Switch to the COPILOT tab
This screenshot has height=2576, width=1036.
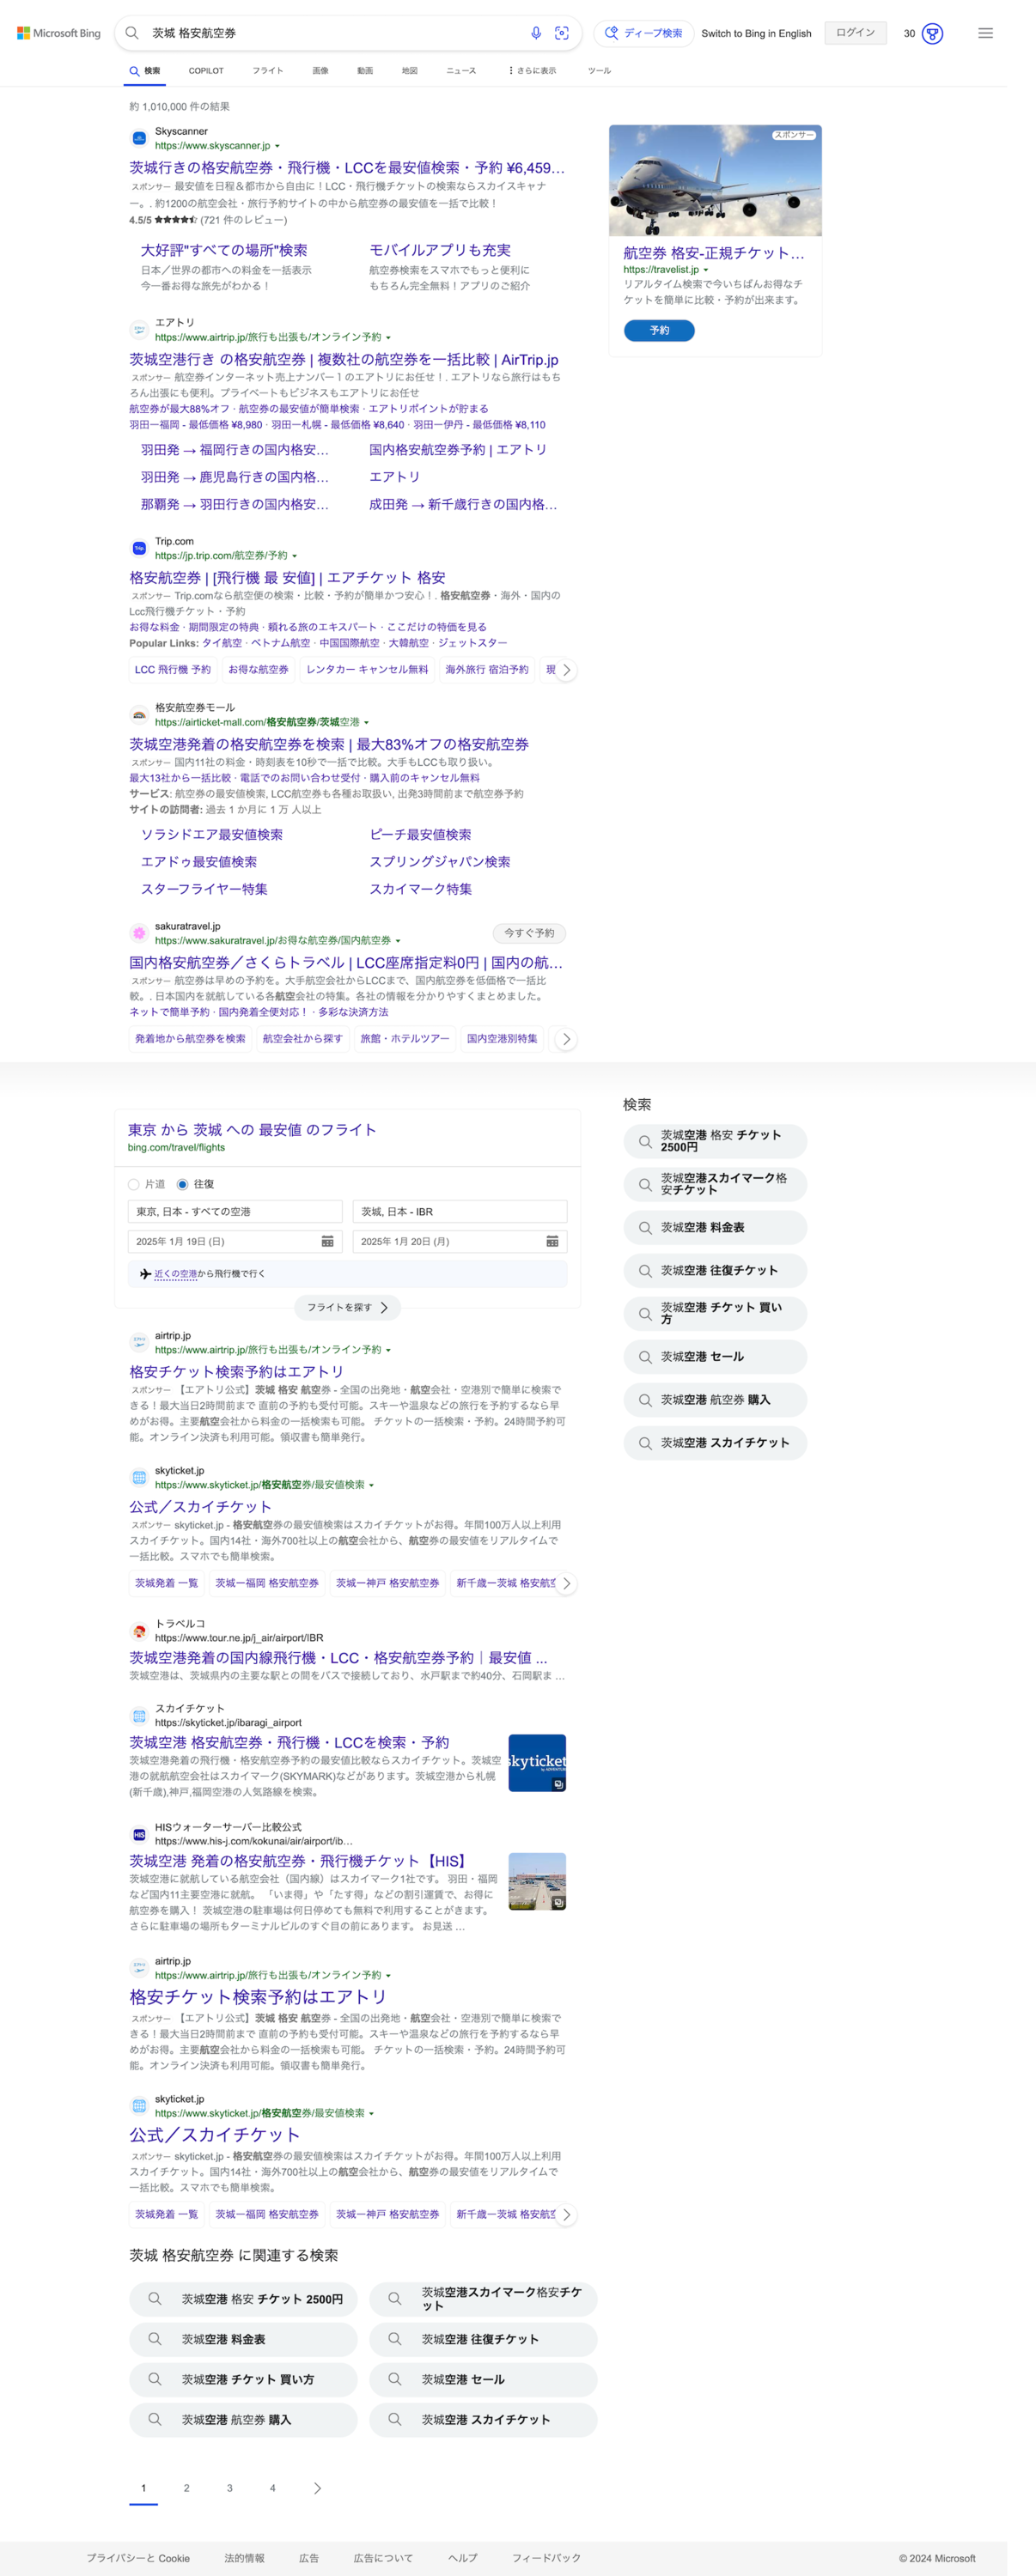point(206,71)
